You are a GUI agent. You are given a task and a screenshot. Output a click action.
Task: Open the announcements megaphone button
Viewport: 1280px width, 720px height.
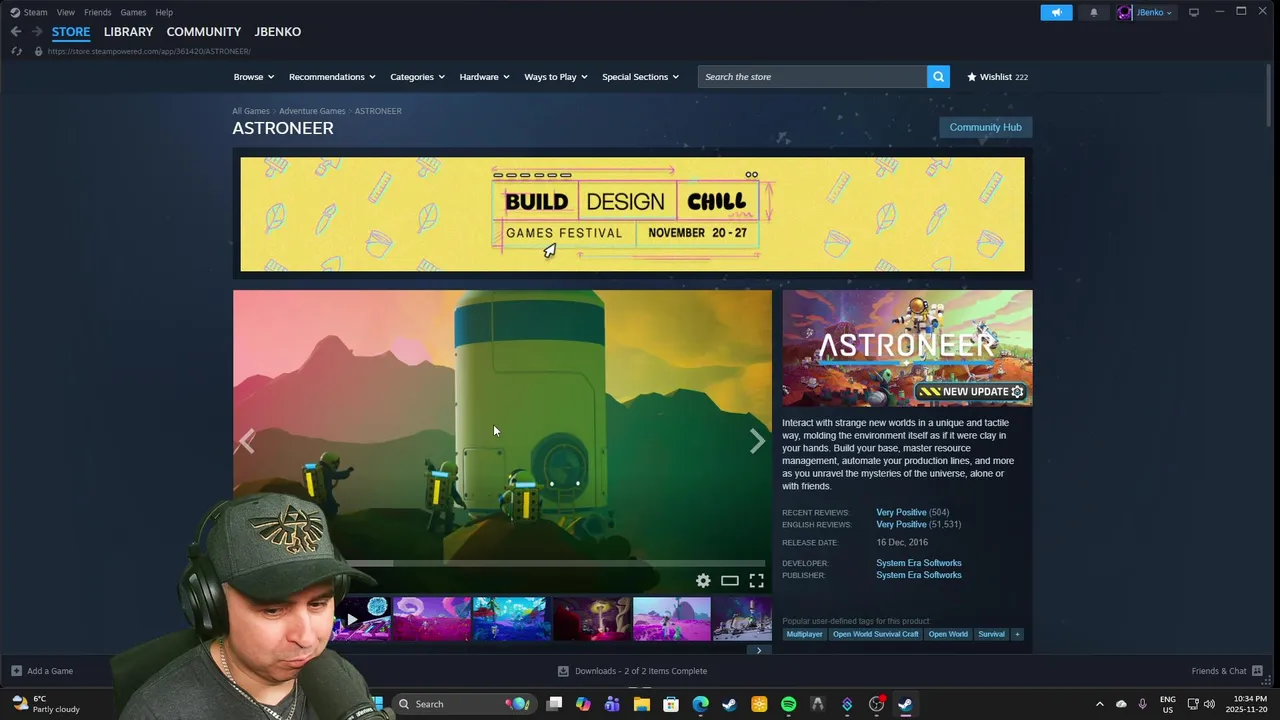point(1056,12)
